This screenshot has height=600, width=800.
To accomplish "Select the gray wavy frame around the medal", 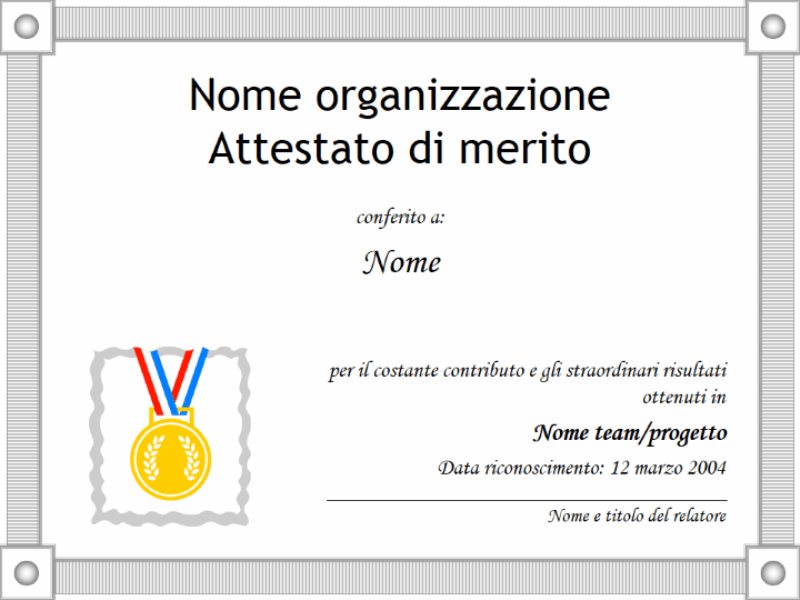I will (99, 440).
